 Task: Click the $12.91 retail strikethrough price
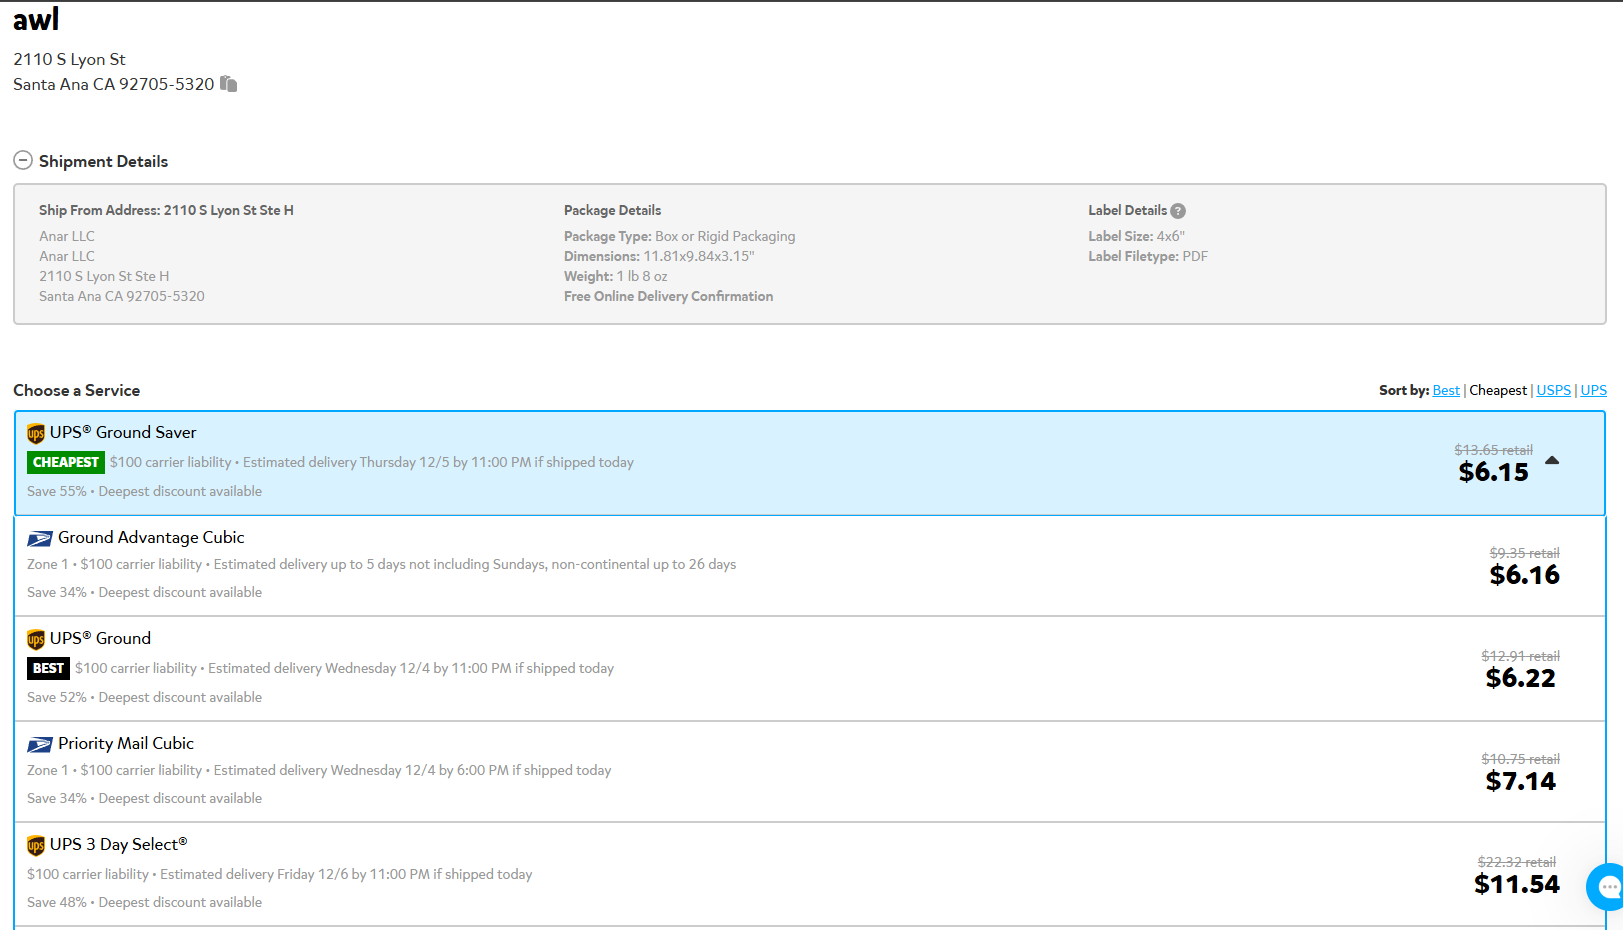[x=1521, y=656]
